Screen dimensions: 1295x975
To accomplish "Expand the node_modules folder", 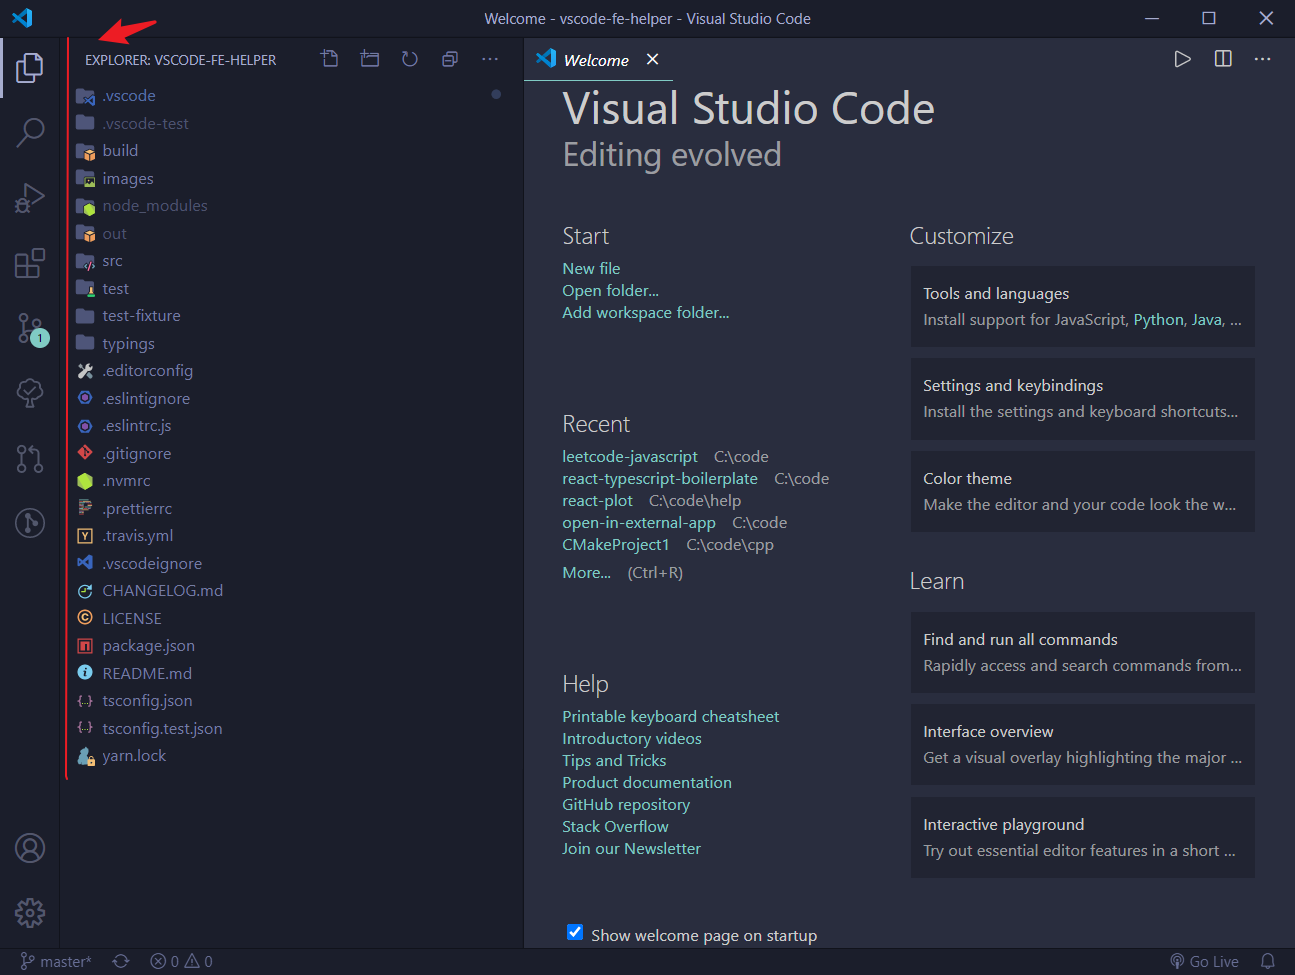I will click(x=155, y=205).
